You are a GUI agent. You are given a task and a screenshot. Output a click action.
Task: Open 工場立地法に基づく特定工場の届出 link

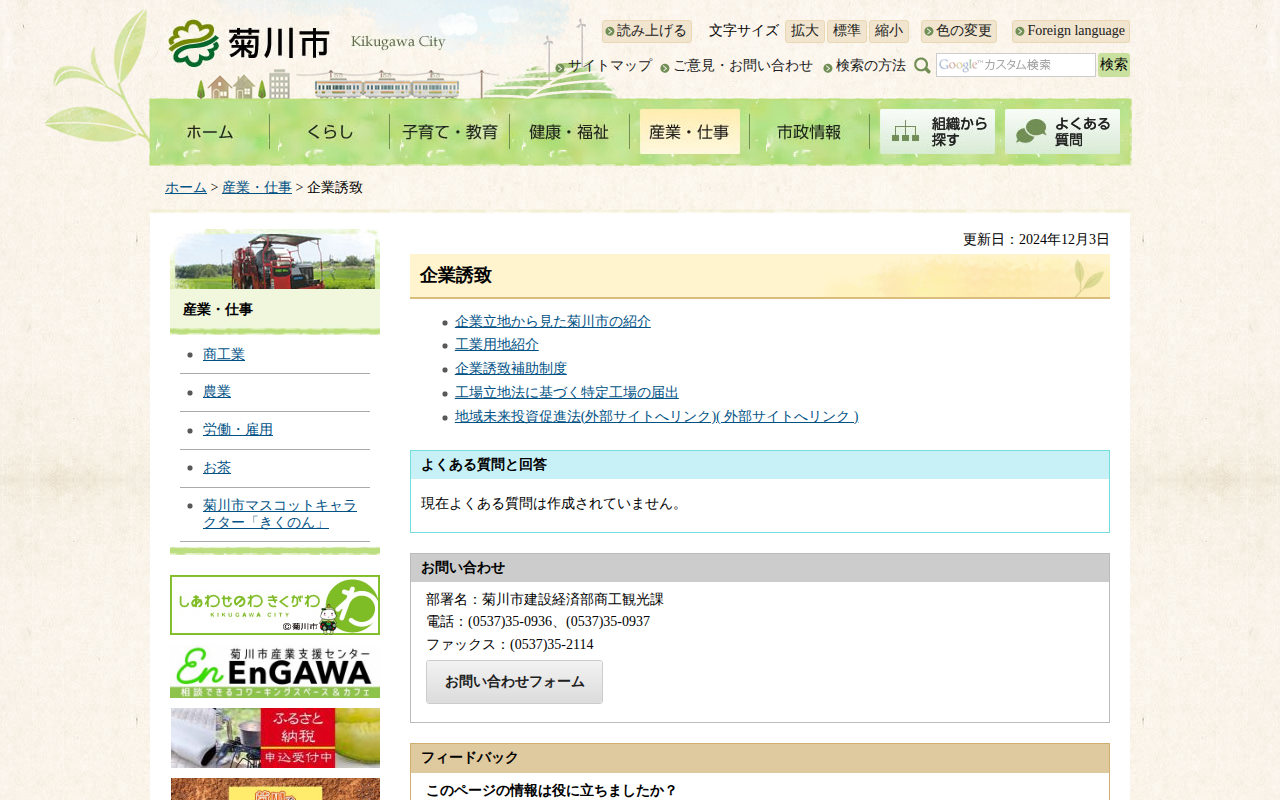pos(567,393)
